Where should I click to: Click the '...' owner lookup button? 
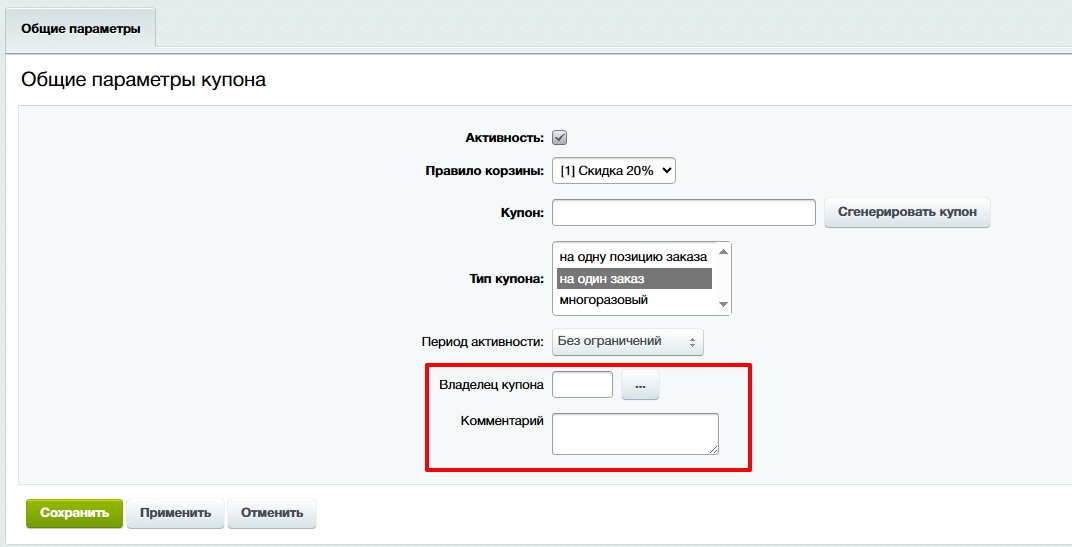click(x=640, y=386)
